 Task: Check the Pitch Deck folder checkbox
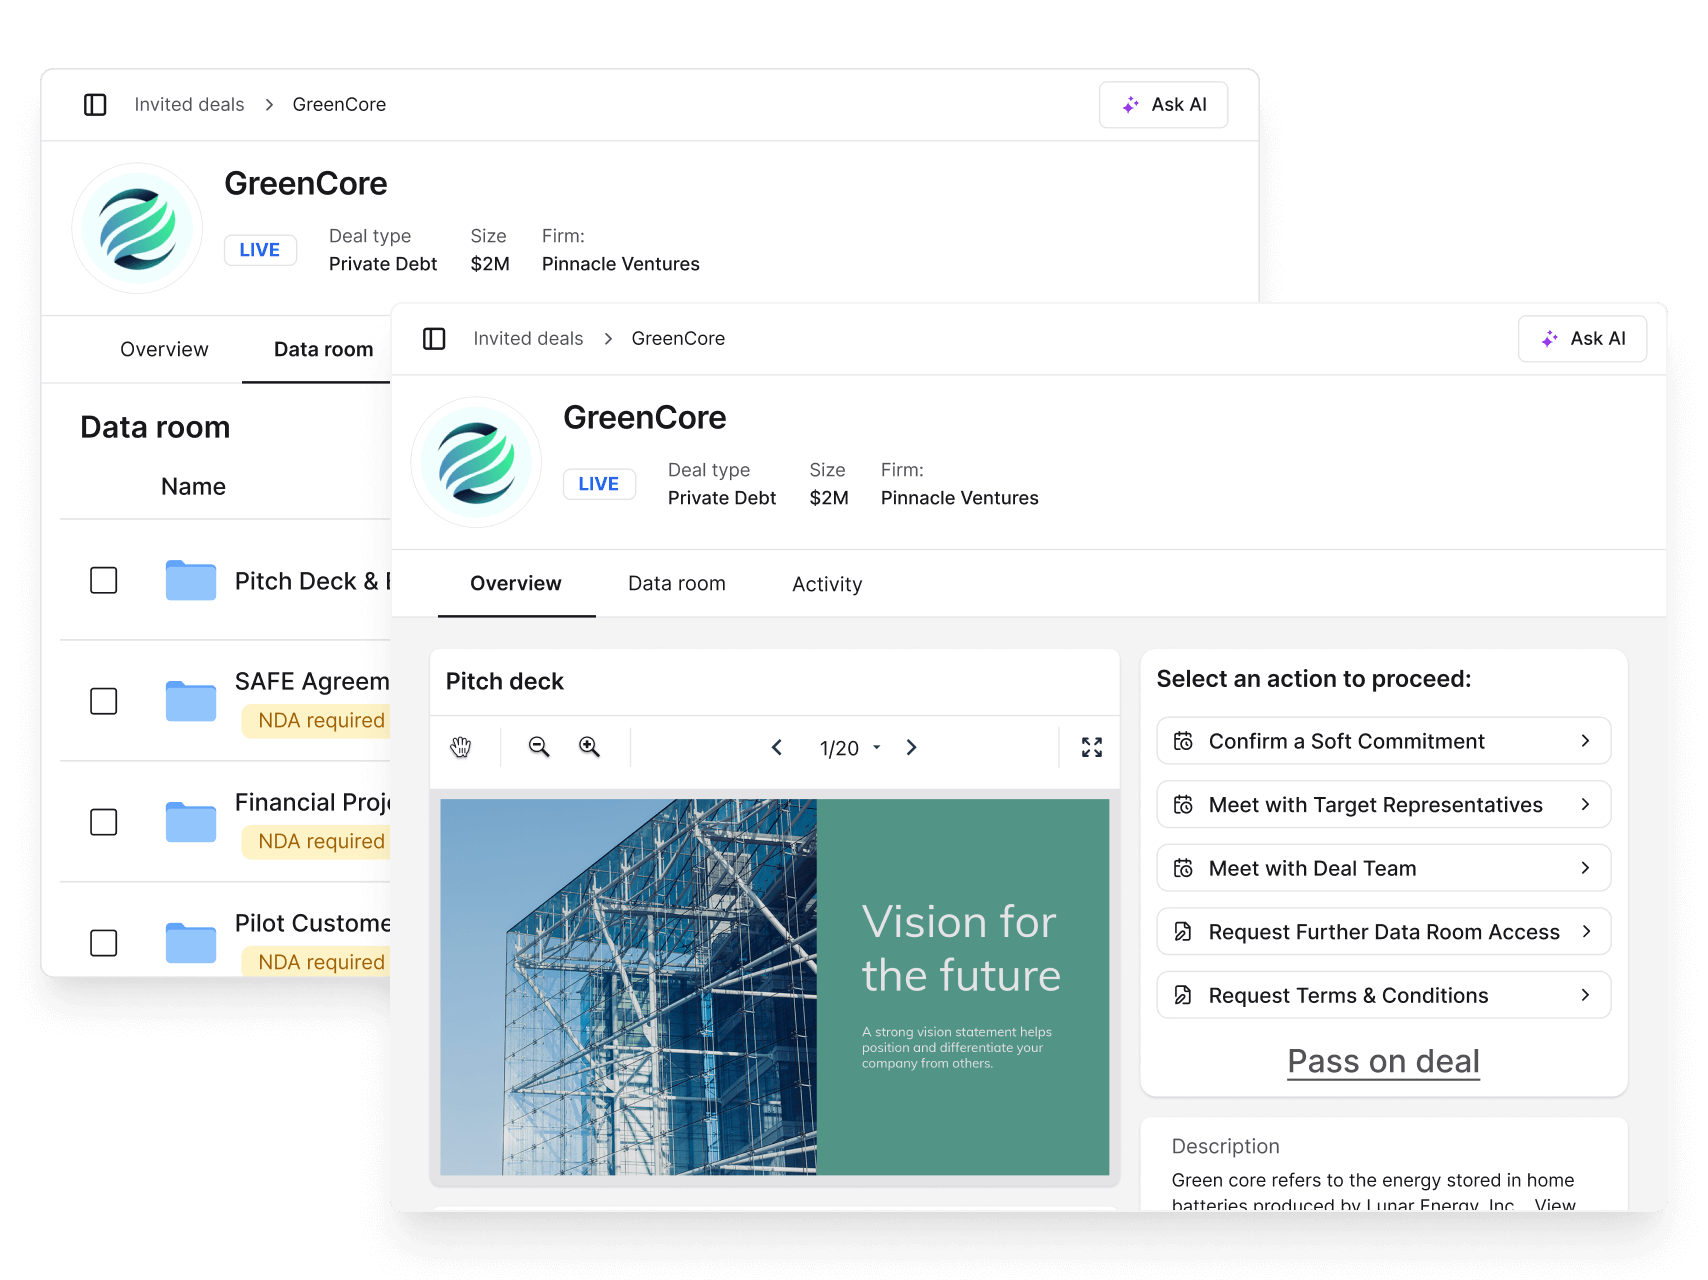click(x=104, y=581)
